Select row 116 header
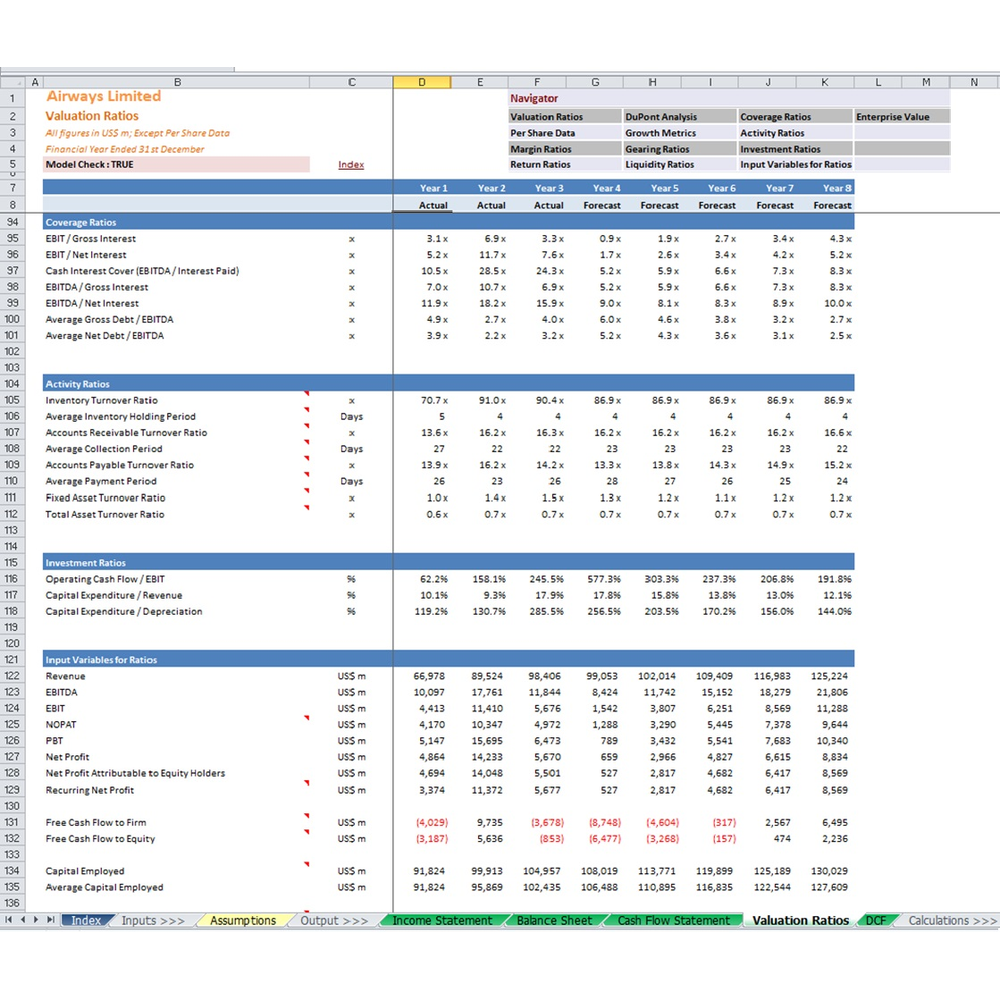This screenshot has width=1000, height=1000. click(x=12, y=579)
